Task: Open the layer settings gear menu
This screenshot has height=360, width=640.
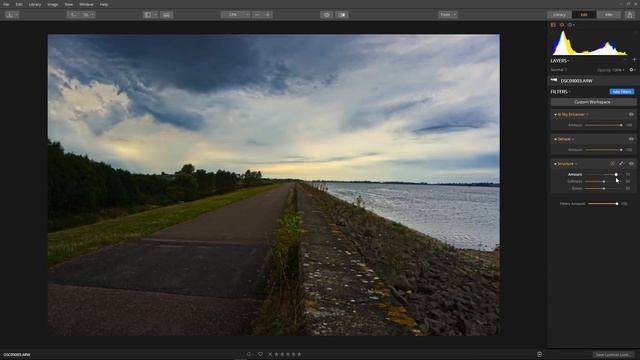Action: coord(632,70)
